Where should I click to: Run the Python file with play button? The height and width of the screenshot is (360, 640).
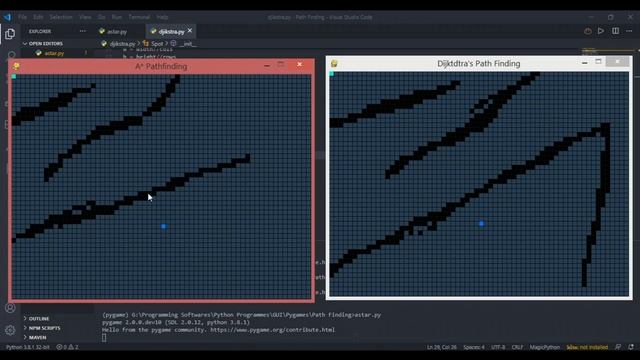tap(601, 31)
